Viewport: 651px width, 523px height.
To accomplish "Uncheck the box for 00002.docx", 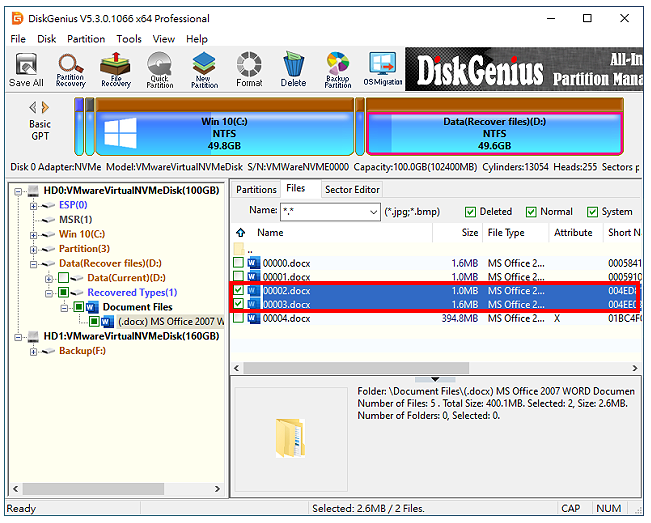I will 238,290.
